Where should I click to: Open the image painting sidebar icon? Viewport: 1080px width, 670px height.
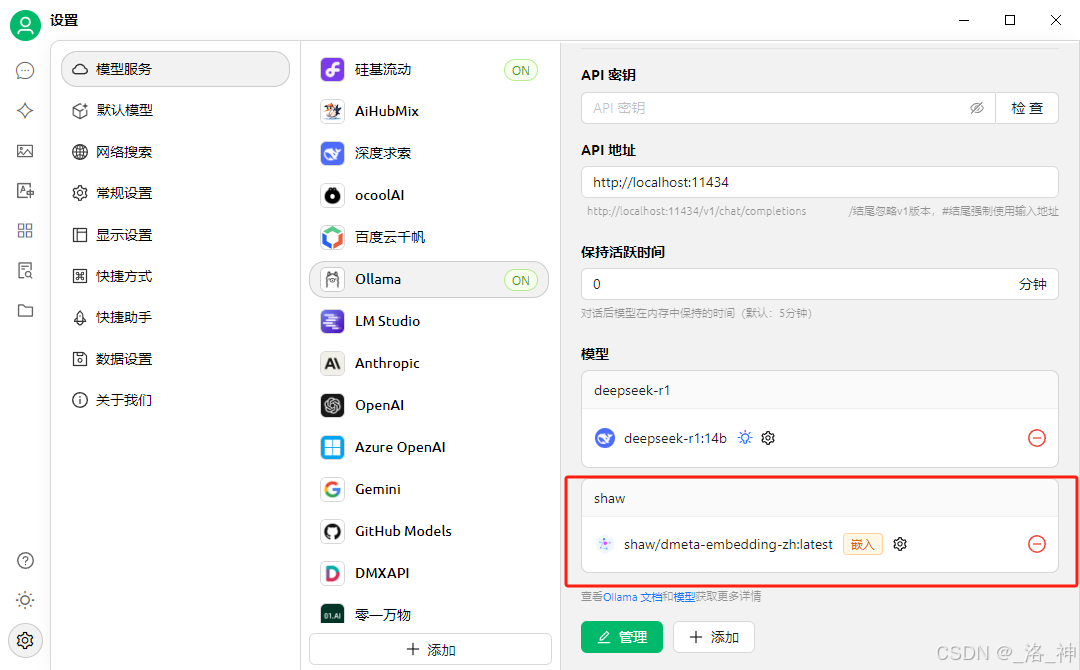25,151
